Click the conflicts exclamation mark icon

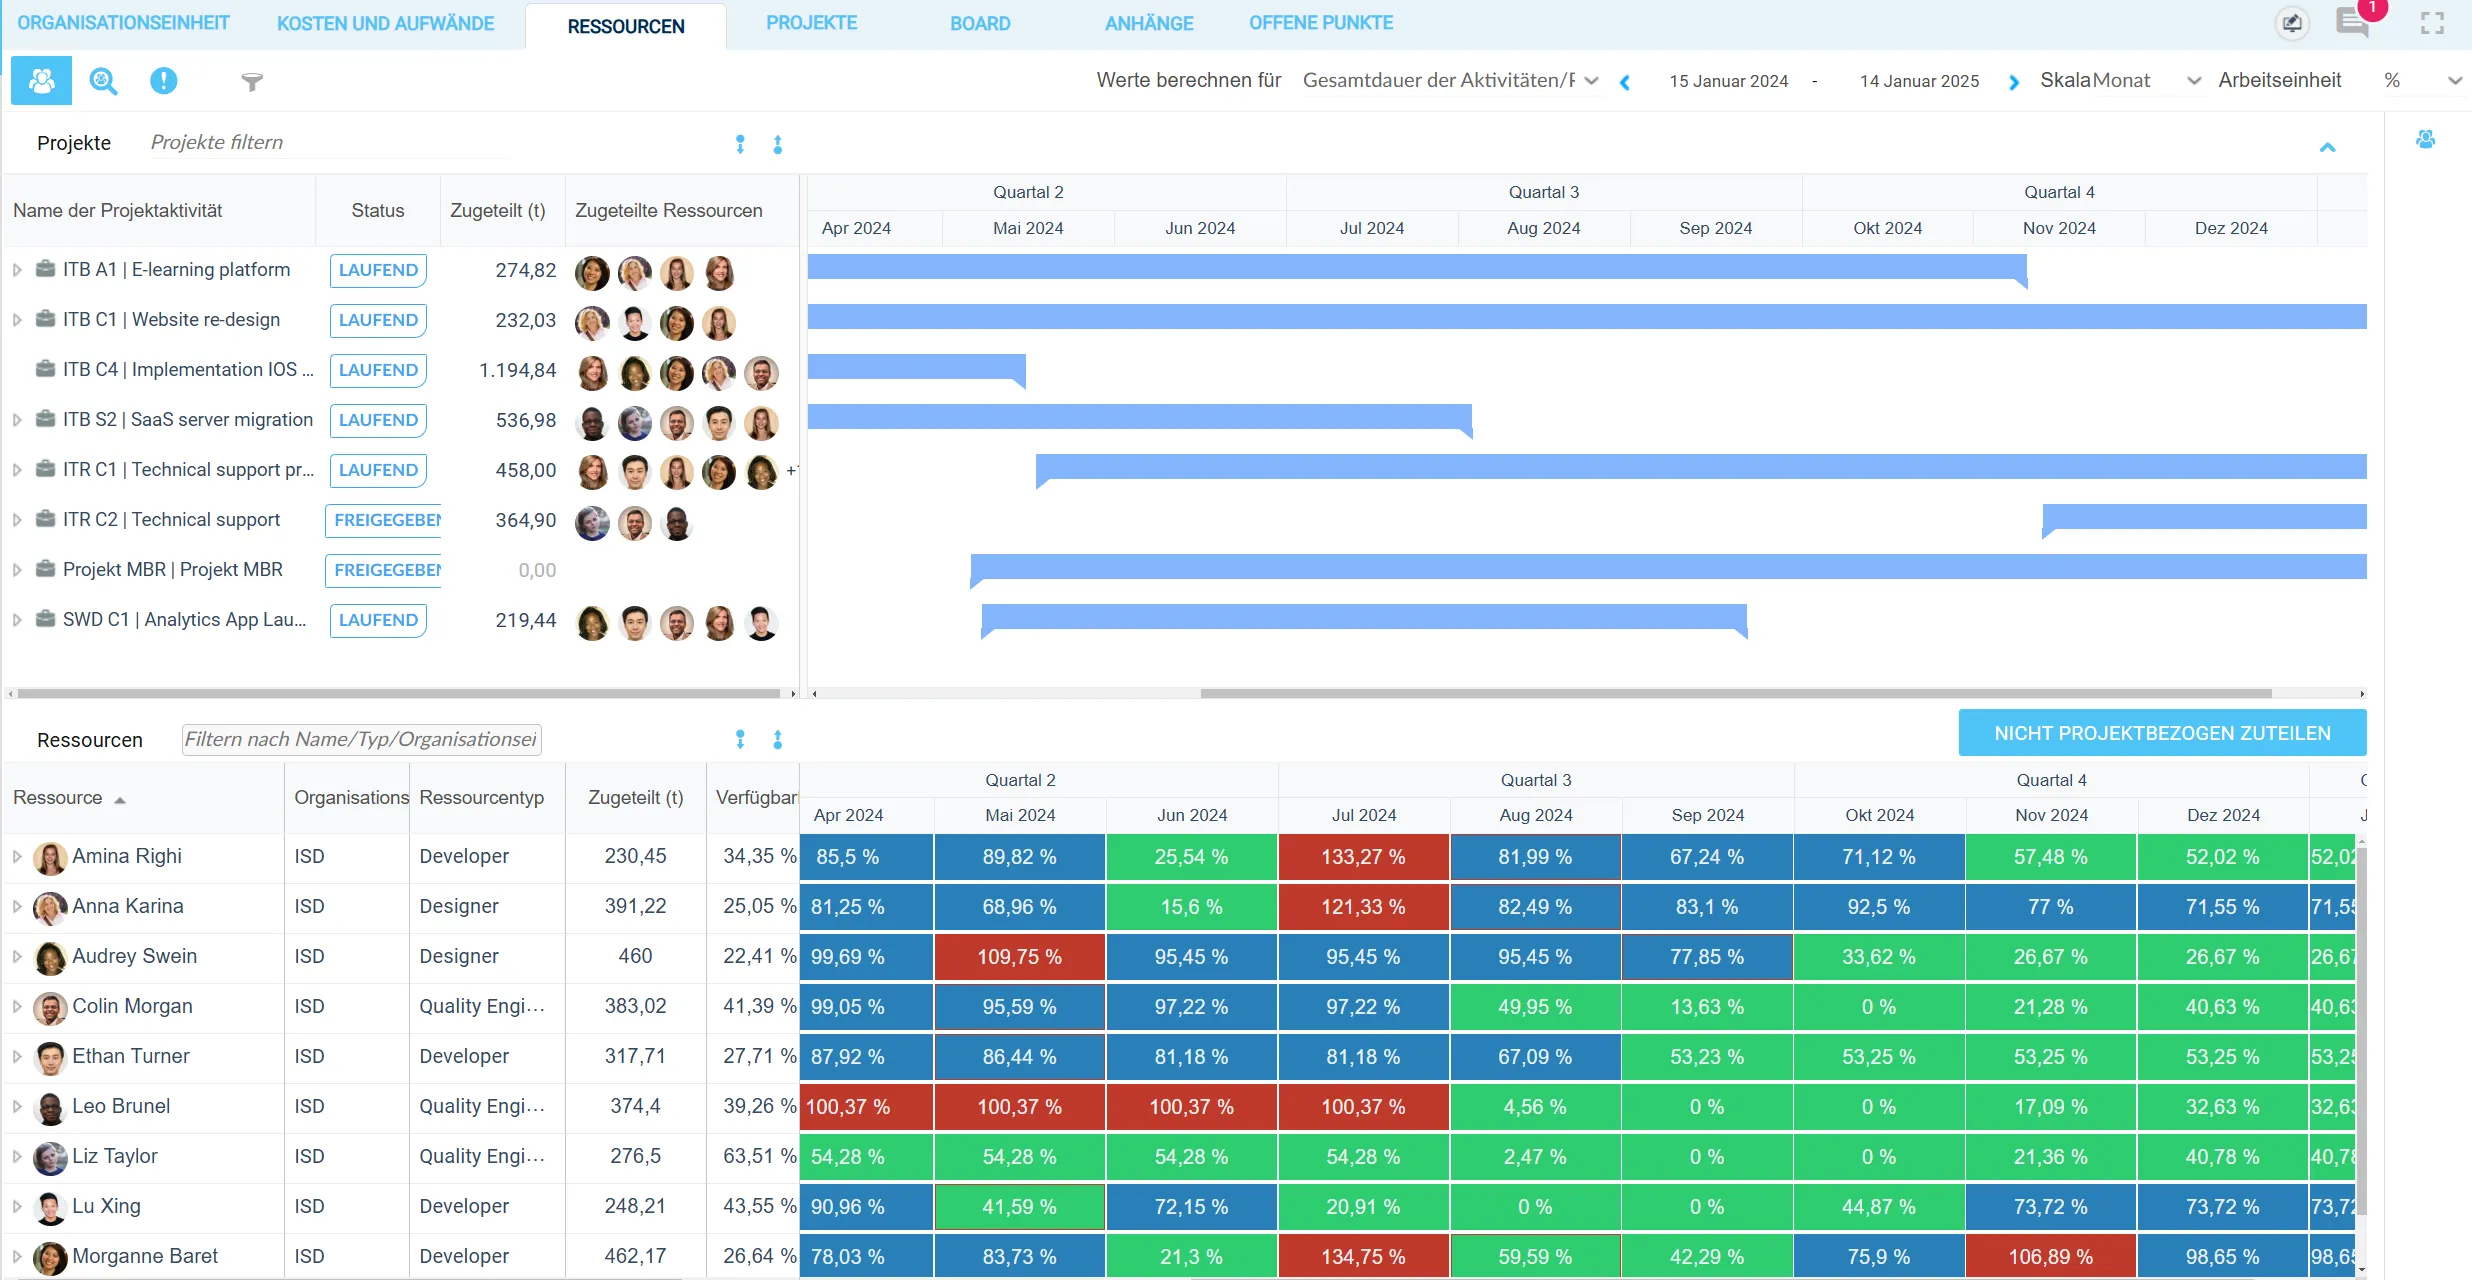click(163, 80)
